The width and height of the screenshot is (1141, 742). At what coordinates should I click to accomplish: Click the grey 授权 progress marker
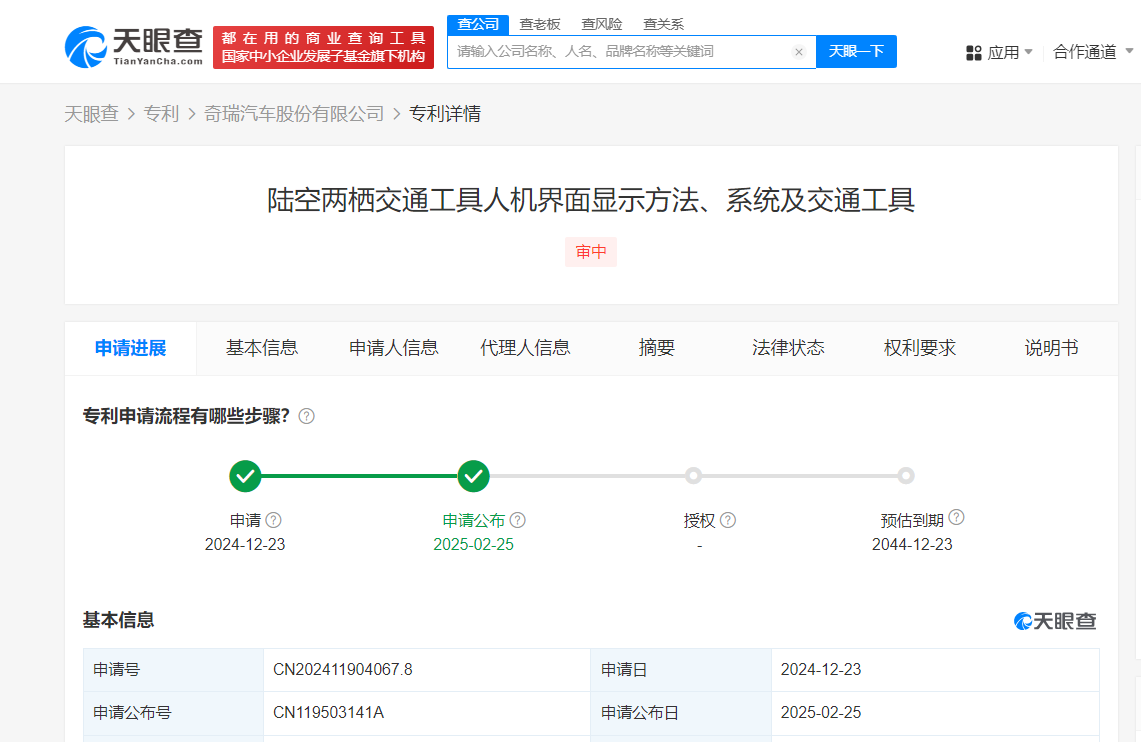point(693,476)
